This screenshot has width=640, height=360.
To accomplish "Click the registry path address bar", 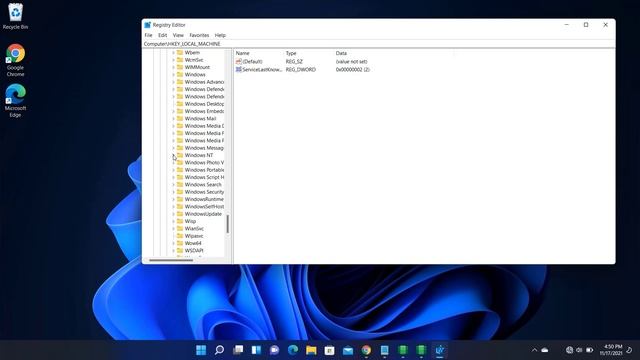I will pyautogui.click(x=378, y=44).
